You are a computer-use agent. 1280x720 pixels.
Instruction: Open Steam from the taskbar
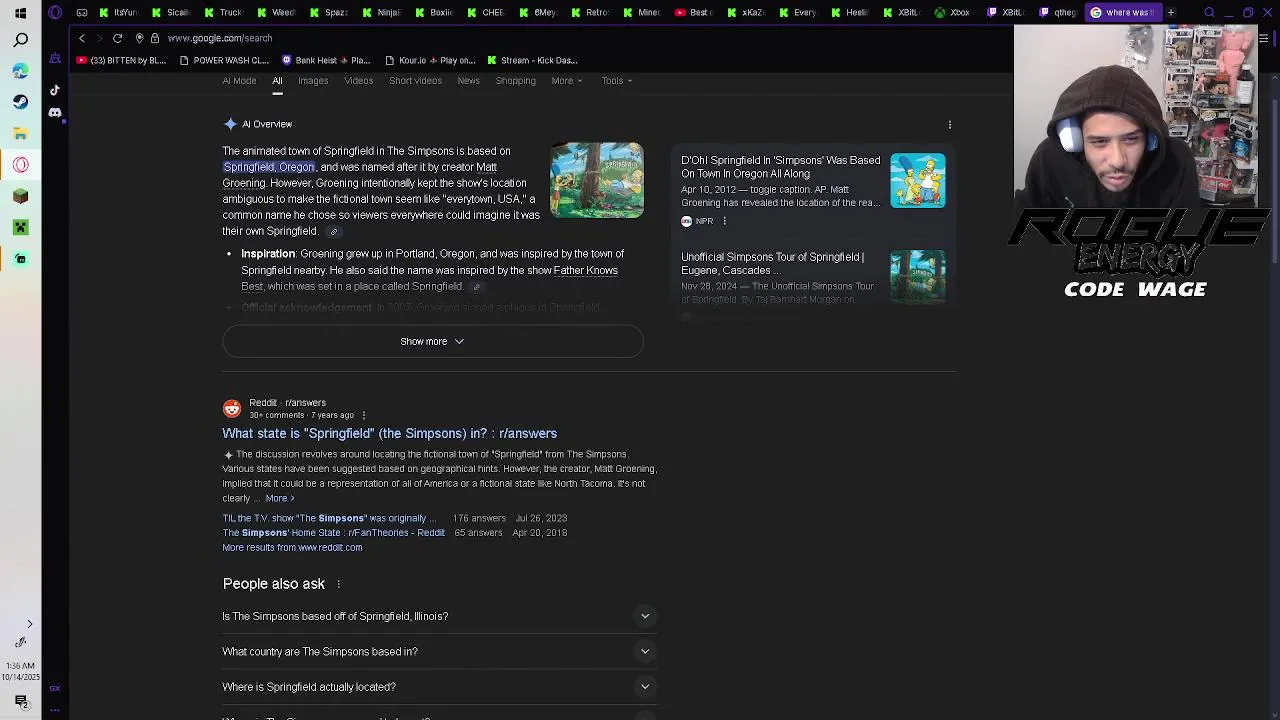[20, 102]
